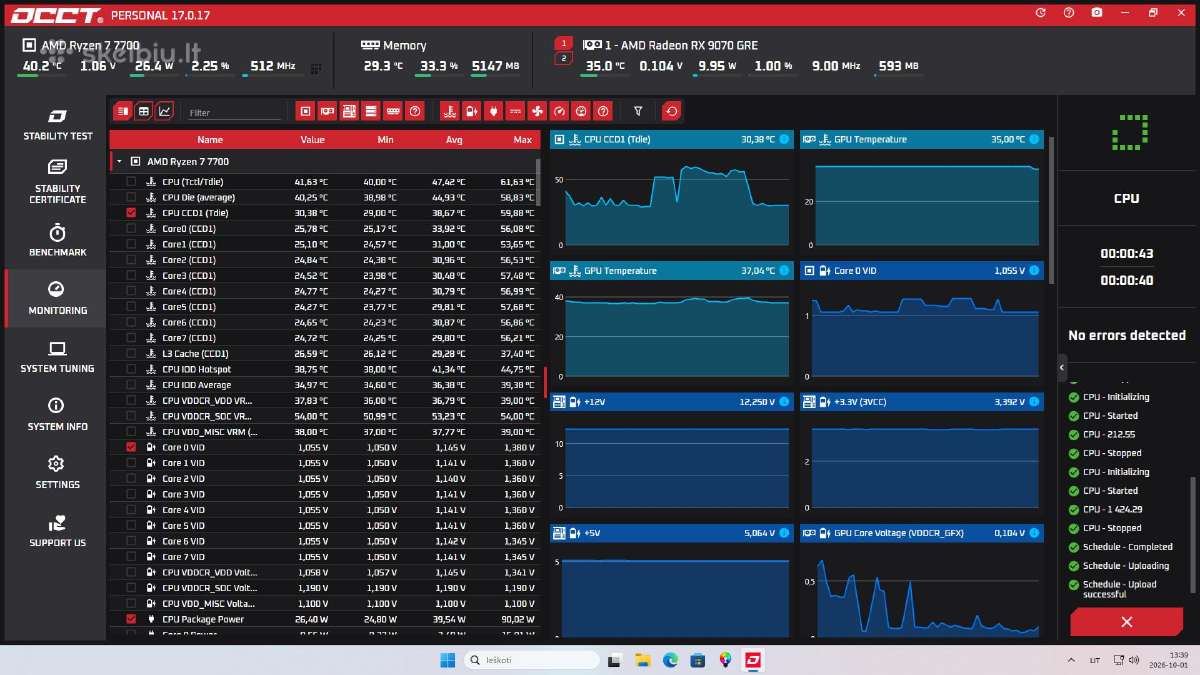
Task: Select GPU 2 in the header selector
Action: tap(563, 59)
